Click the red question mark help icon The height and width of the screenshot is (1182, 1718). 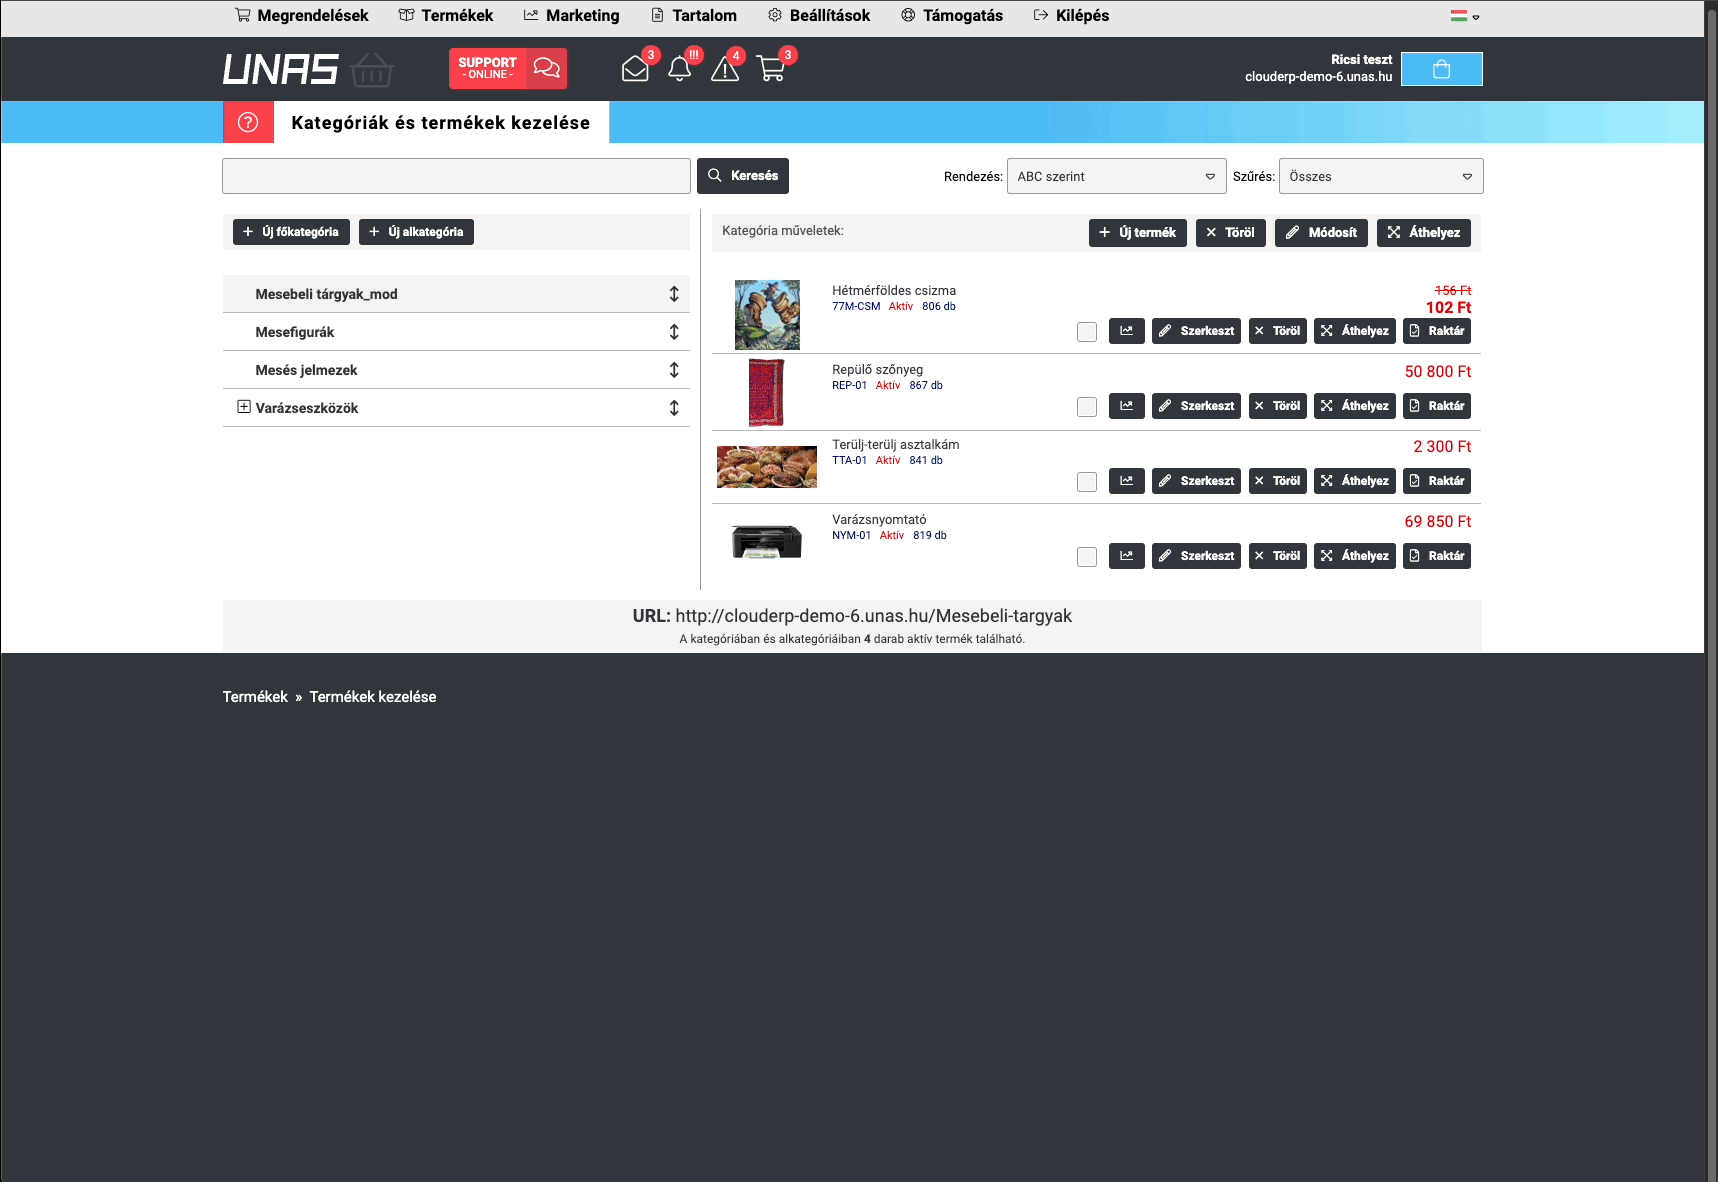248,122
